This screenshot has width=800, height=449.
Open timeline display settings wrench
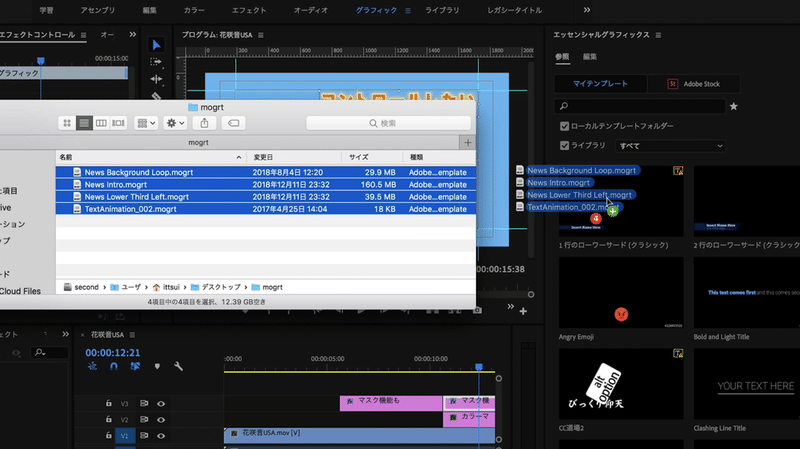click(178, 366)
